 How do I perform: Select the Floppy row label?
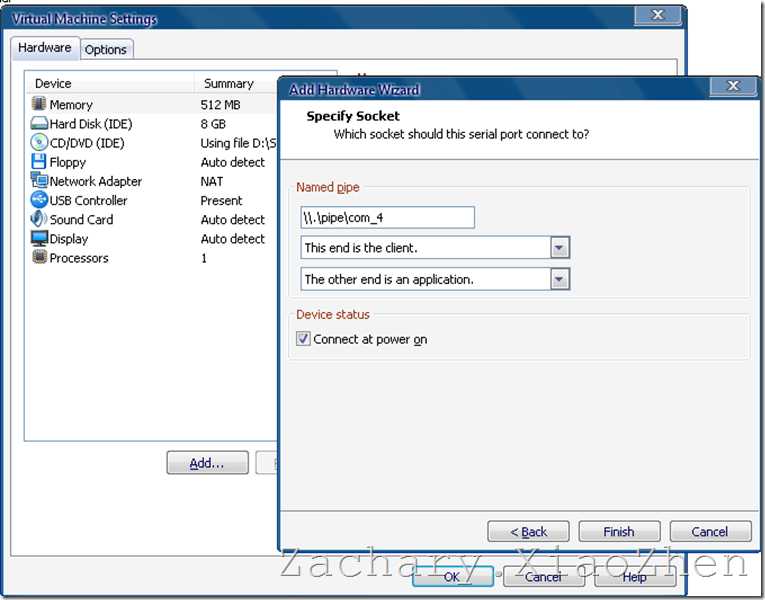click(67, 162)
